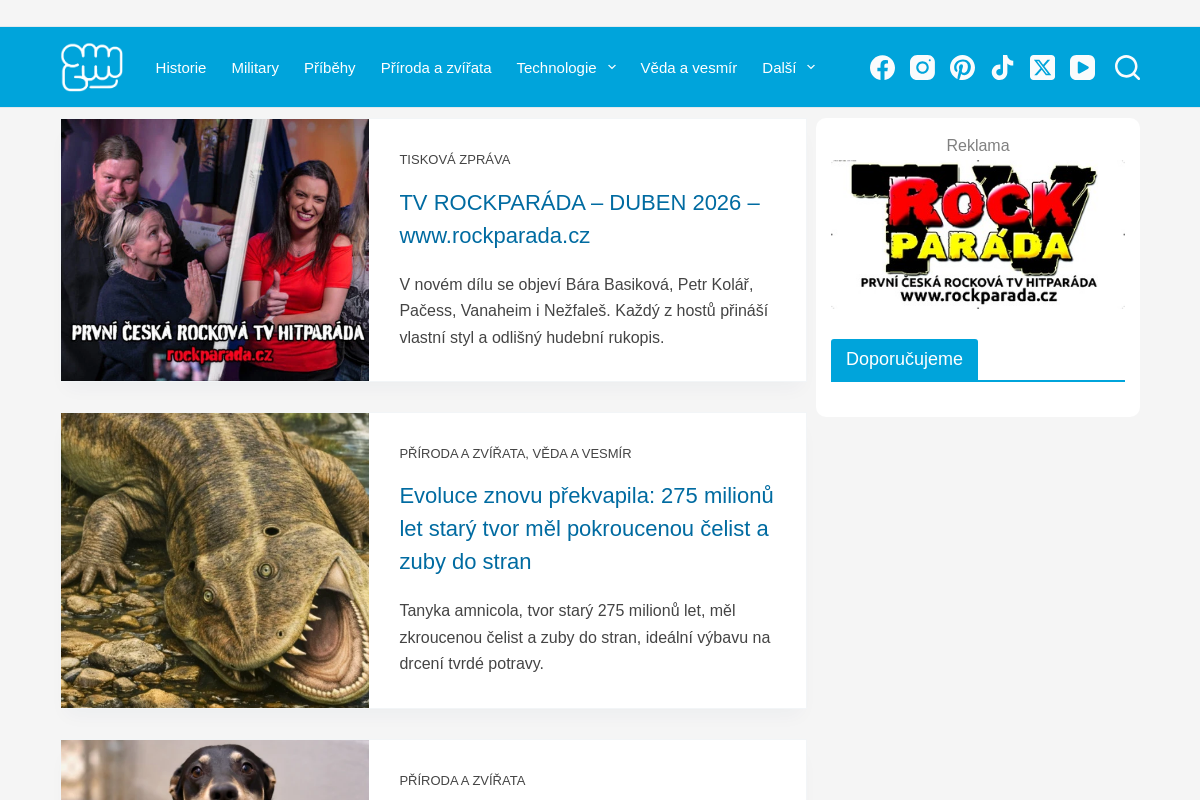Open the Příběhy navigation item
Screen dimensions: 1200x800
[x=329, y=67]
